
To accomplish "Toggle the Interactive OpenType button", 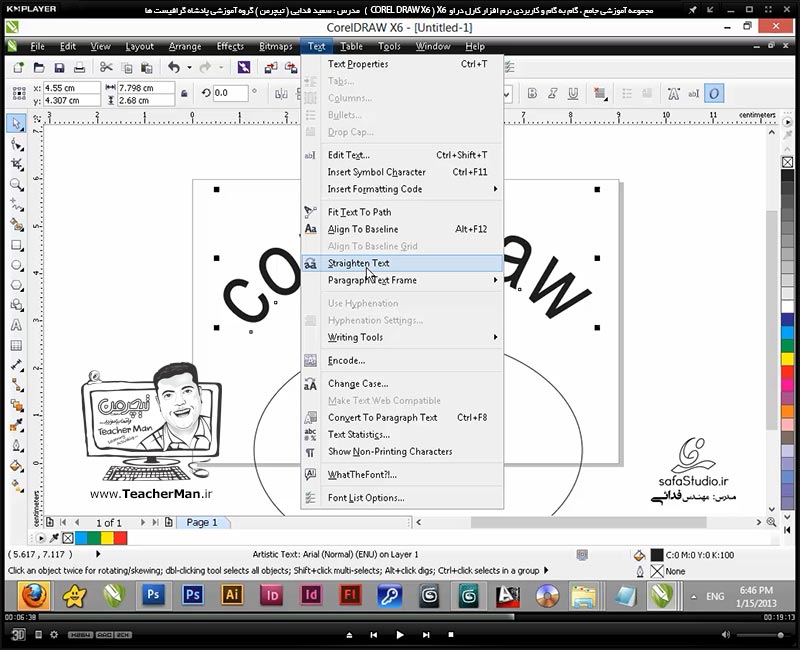I will point(714,93).
